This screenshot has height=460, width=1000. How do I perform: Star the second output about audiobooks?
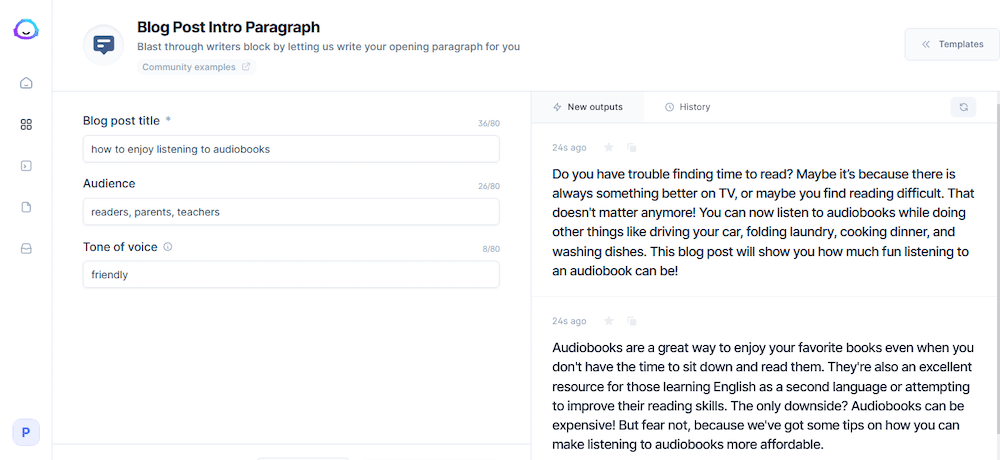[x=608, y=321]
